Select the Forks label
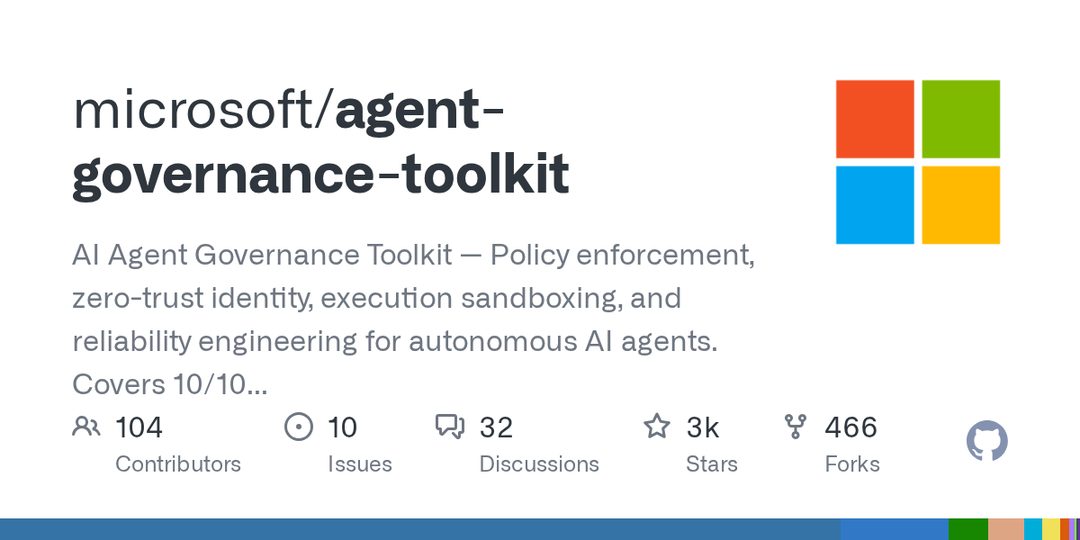The height and width of the screenshot is (540, 1080). (x=852, y=464)
